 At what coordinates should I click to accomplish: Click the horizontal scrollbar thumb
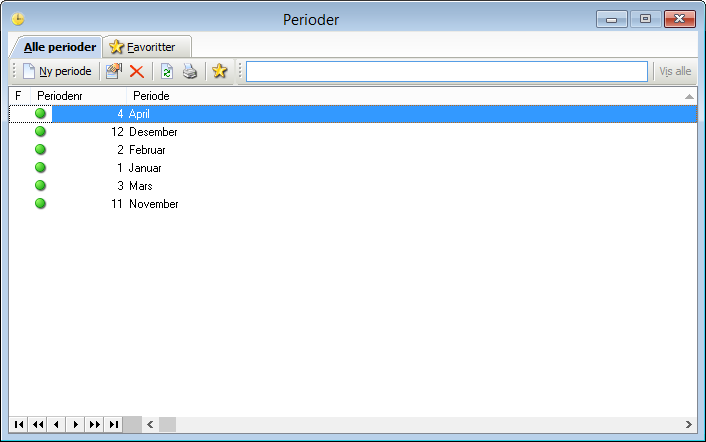coord(167,424)
